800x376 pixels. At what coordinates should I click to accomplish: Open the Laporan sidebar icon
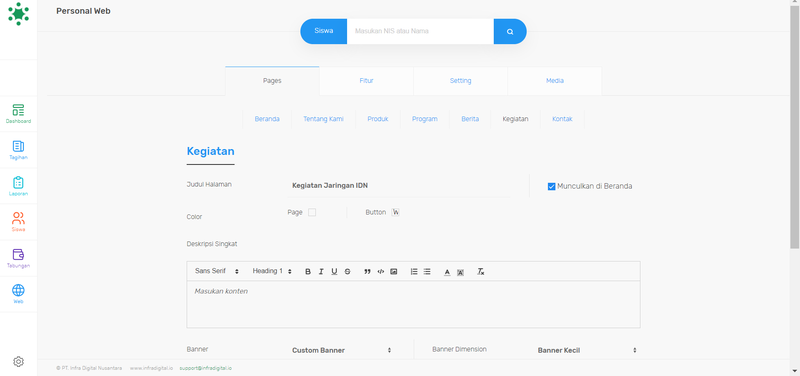[x=18, y=186]
